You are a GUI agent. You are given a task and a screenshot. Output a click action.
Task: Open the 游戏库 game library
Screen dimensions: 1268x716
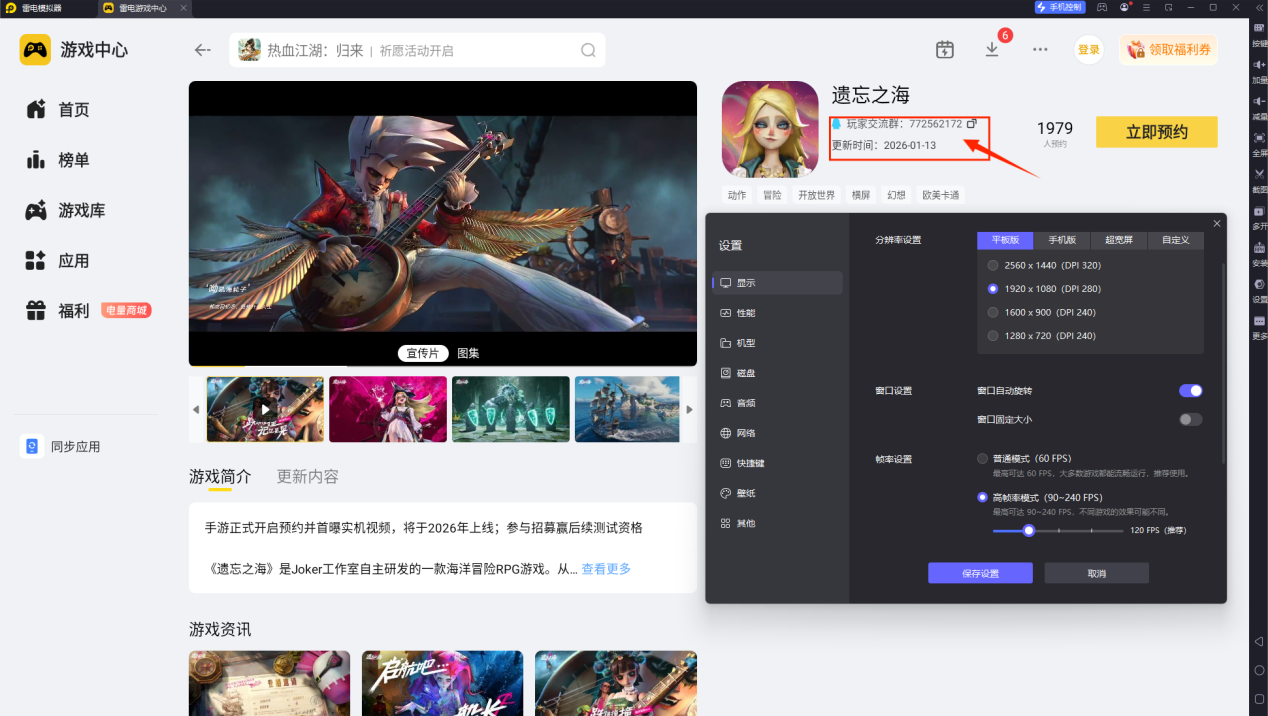66,211
